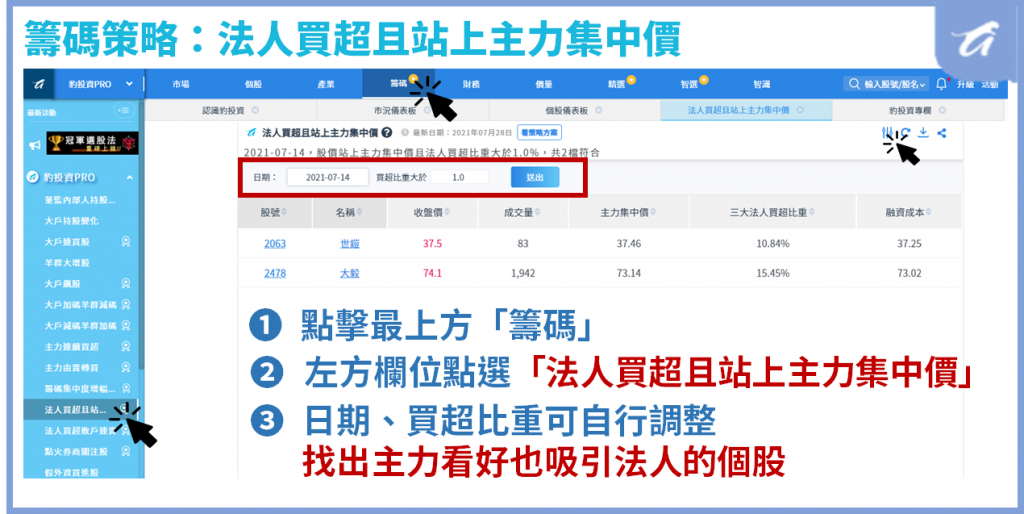Sort by the 股號 column

click(274, 213)
